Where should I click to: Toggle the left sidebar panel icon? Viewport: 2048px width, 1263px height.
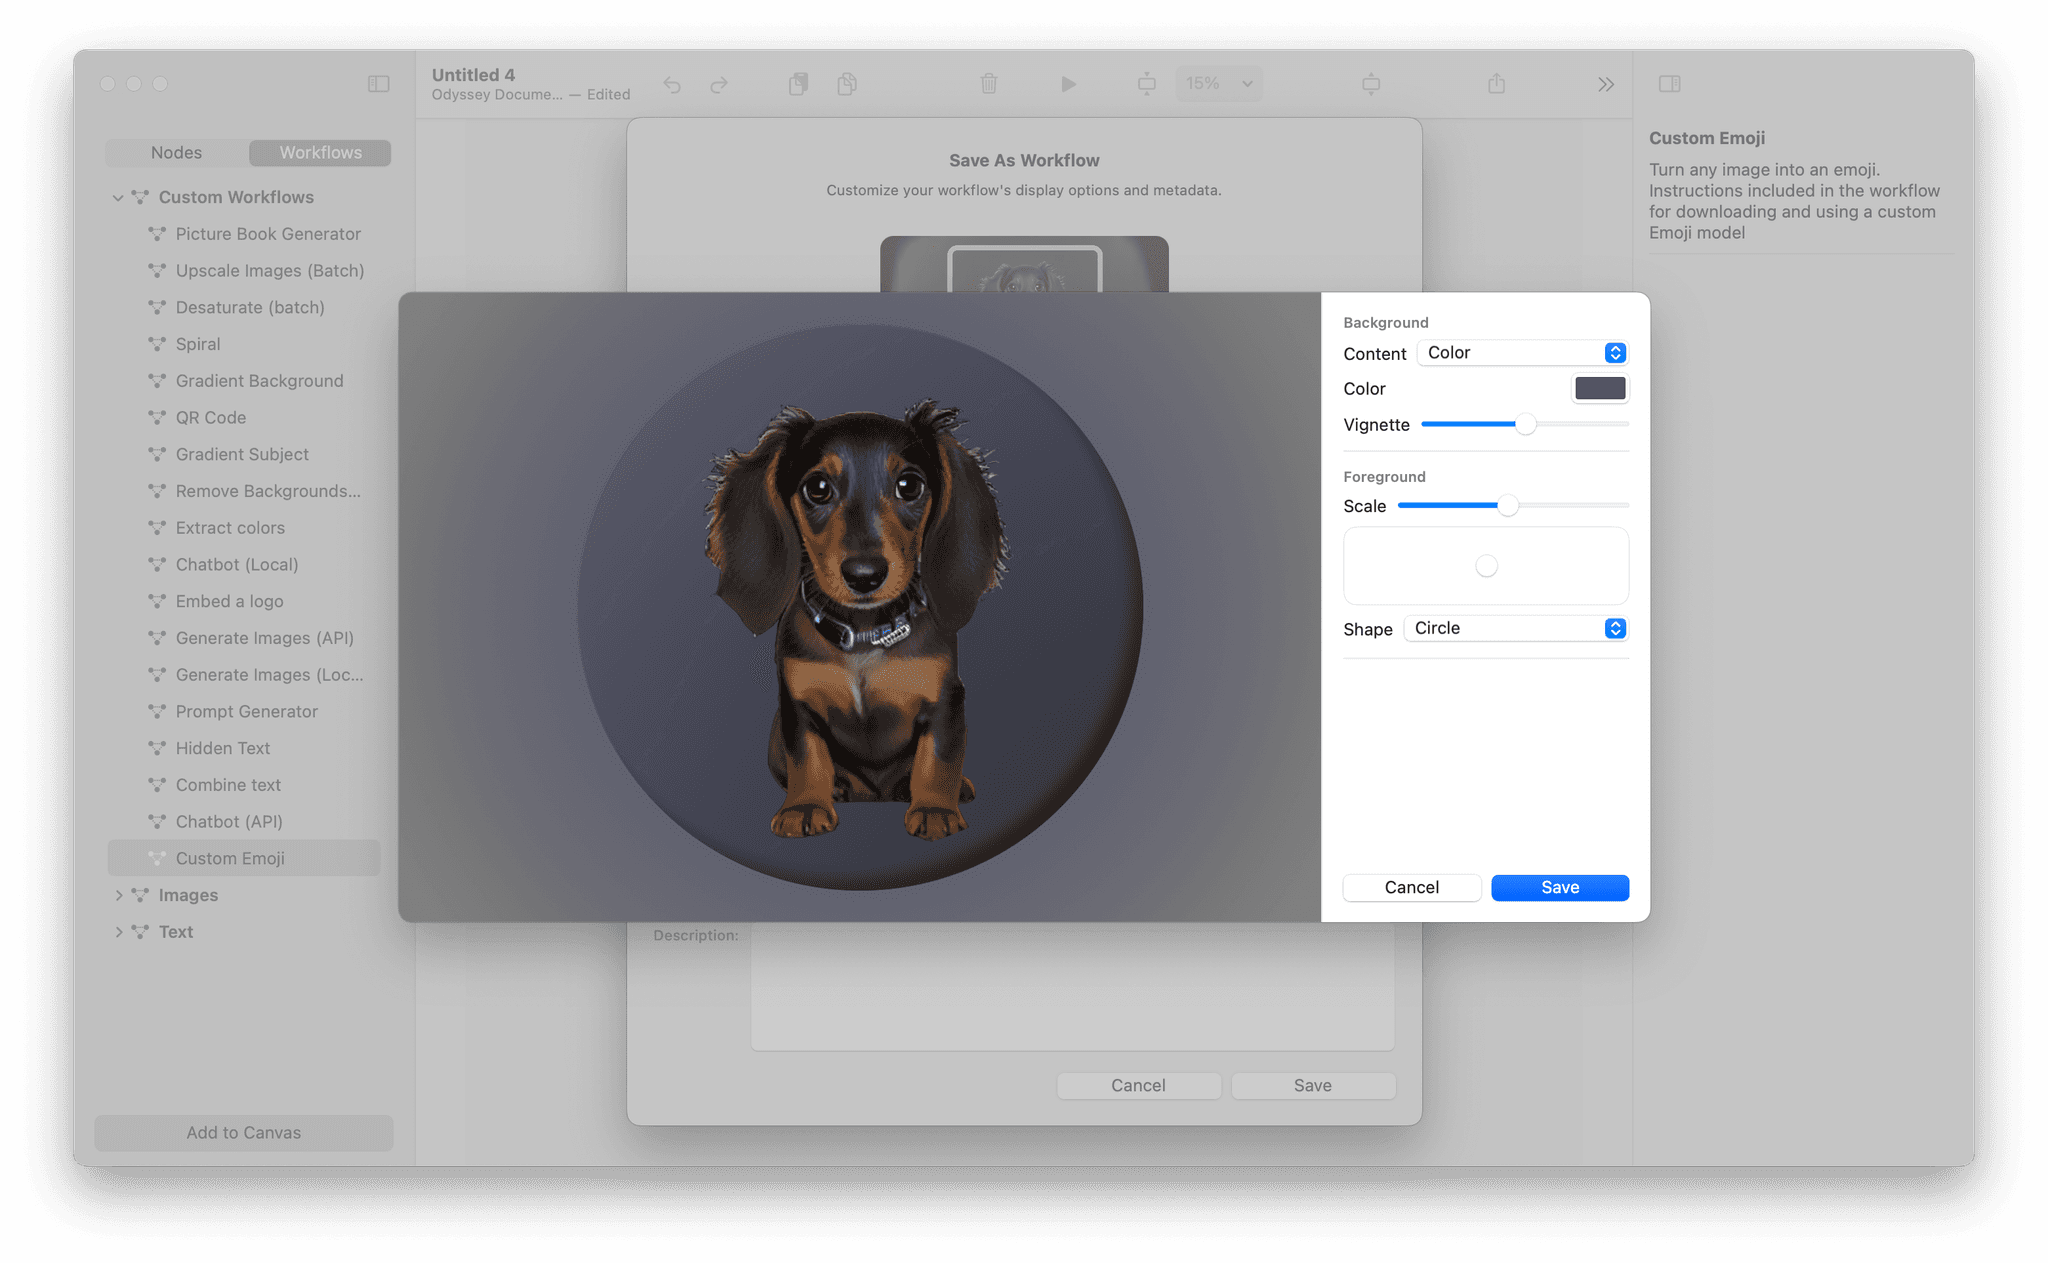378,84
